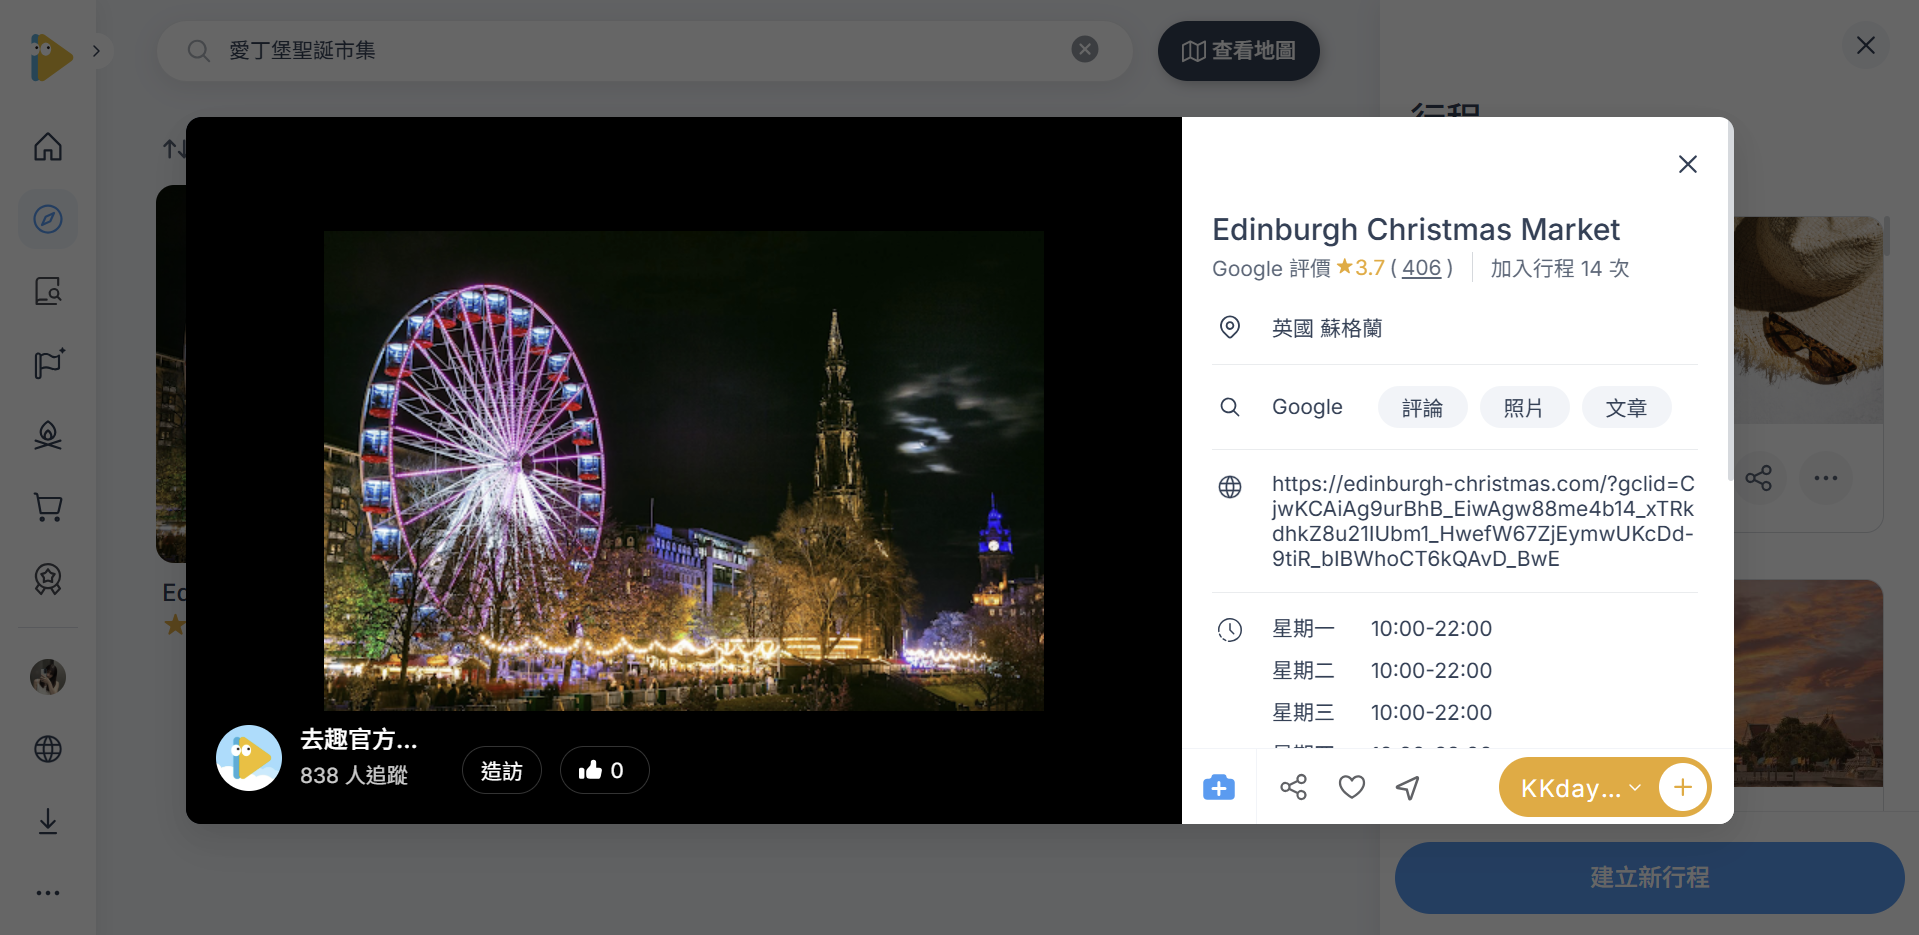The image size is (1919, 935).
Task: Click the Edinburgh Christmas Market title
Action: pos(1416,230)
